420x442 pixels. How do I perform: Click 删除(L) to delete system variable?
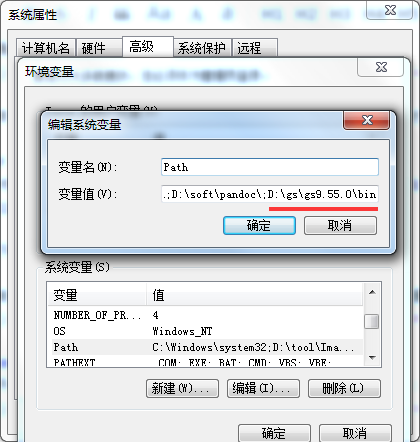point(344,388)
